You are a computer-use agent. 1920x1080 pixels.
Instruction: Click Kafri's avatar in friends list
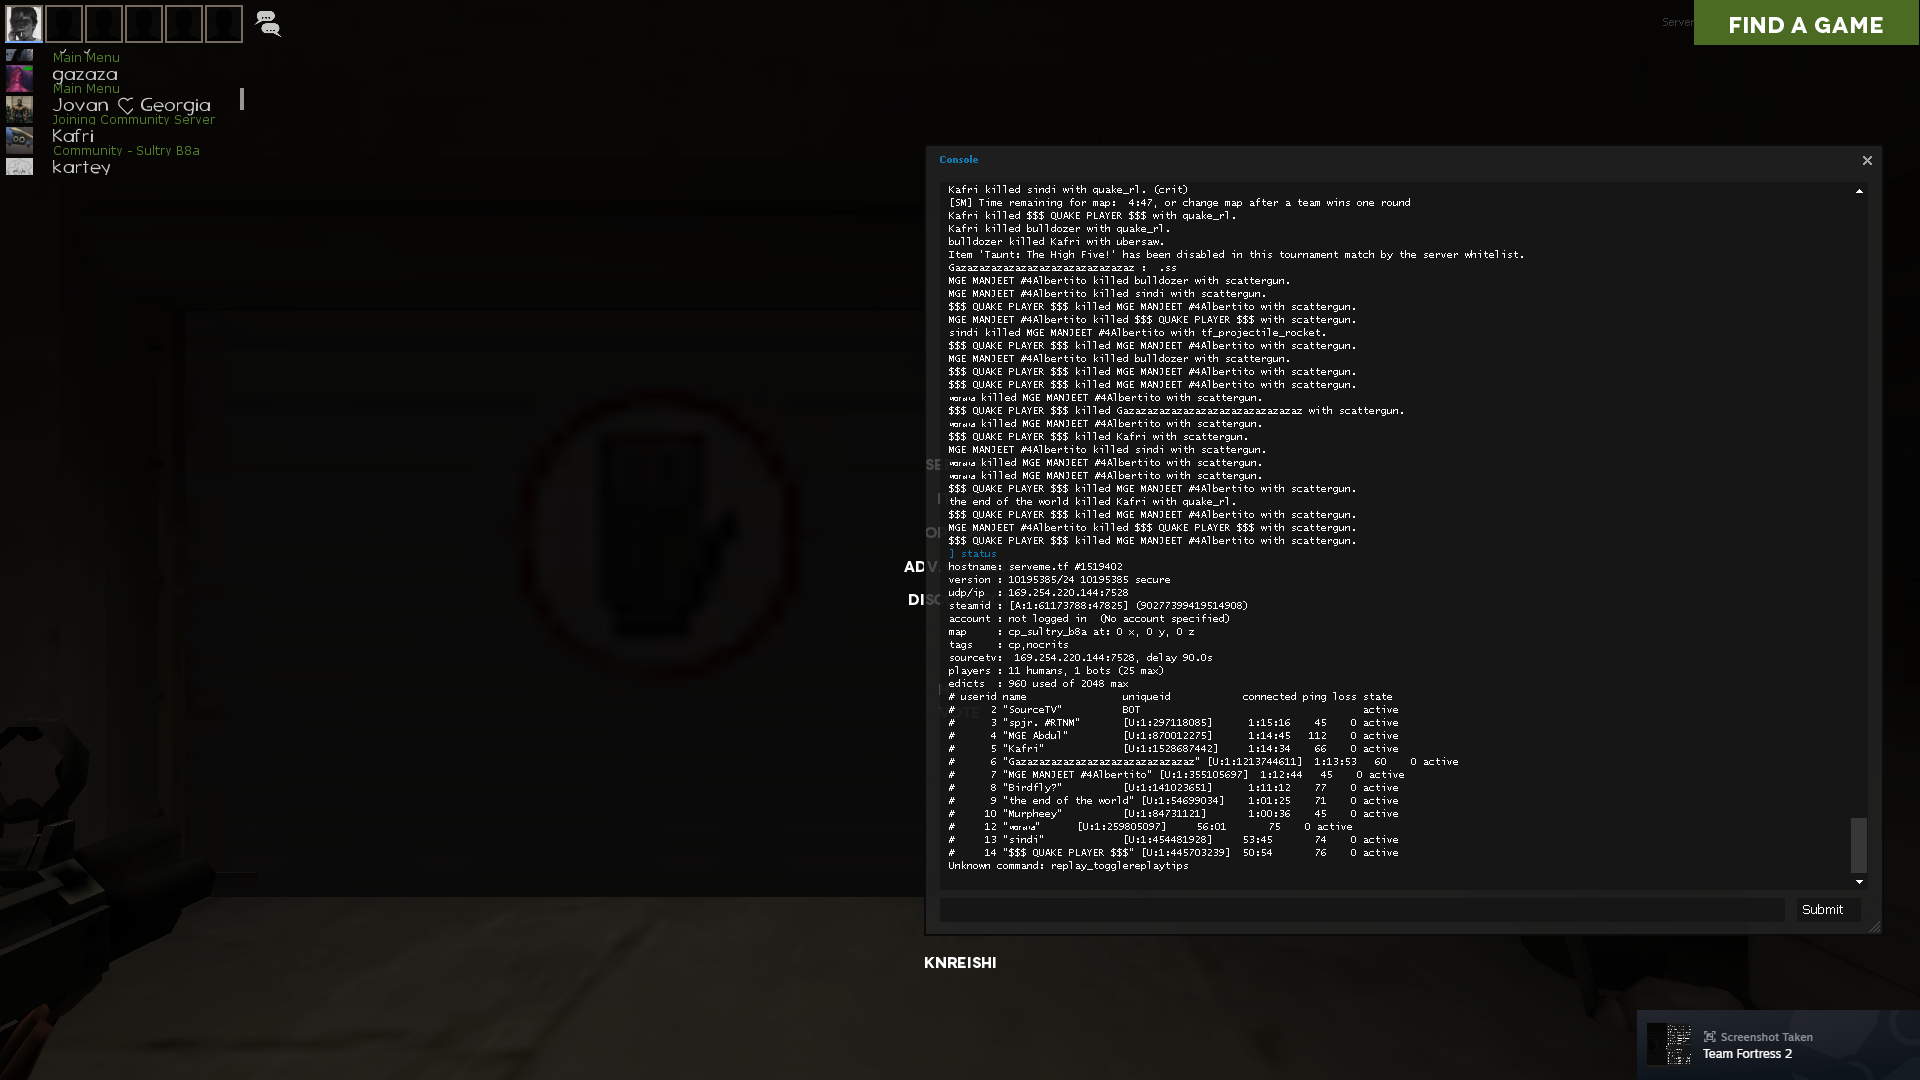[x=19, y=140]
